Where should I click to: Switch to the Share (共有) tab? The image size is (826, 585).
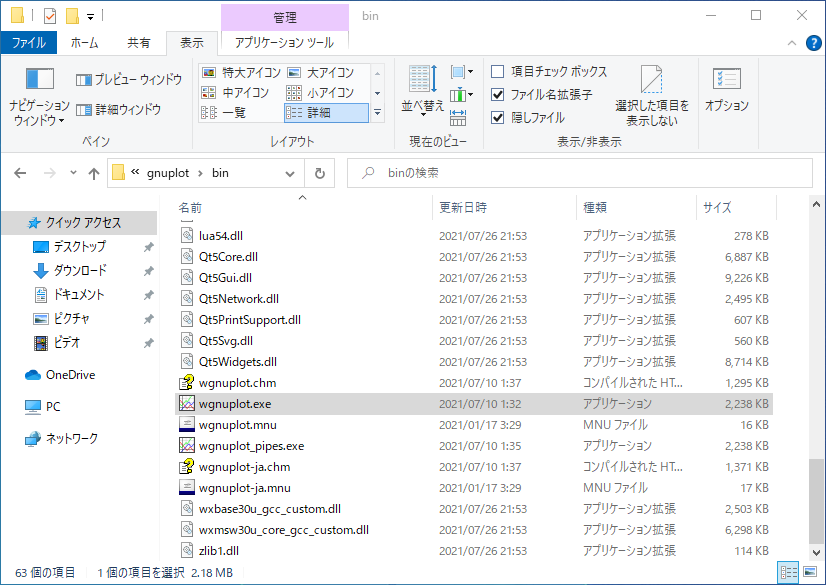139,43
